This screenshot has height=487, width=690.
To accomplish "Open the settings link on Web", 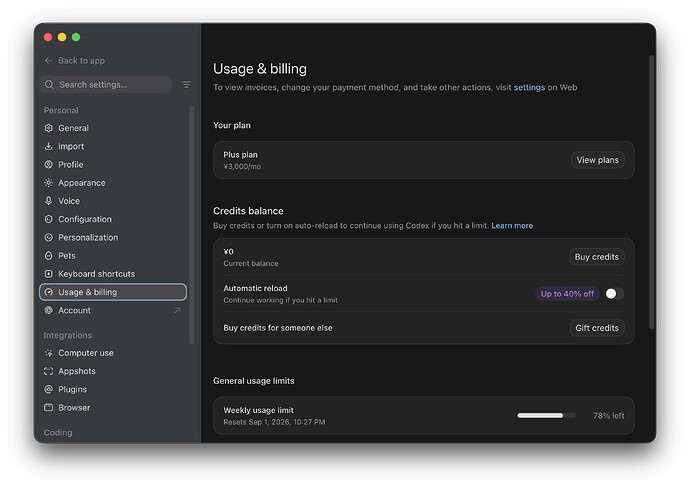I will pos(529,87).
